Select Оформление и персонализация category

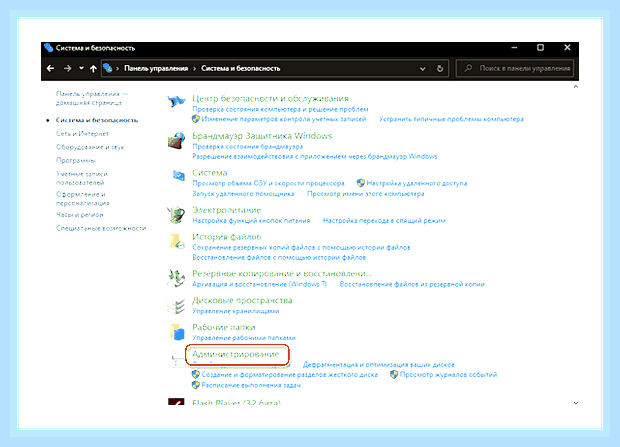point(82,199)
